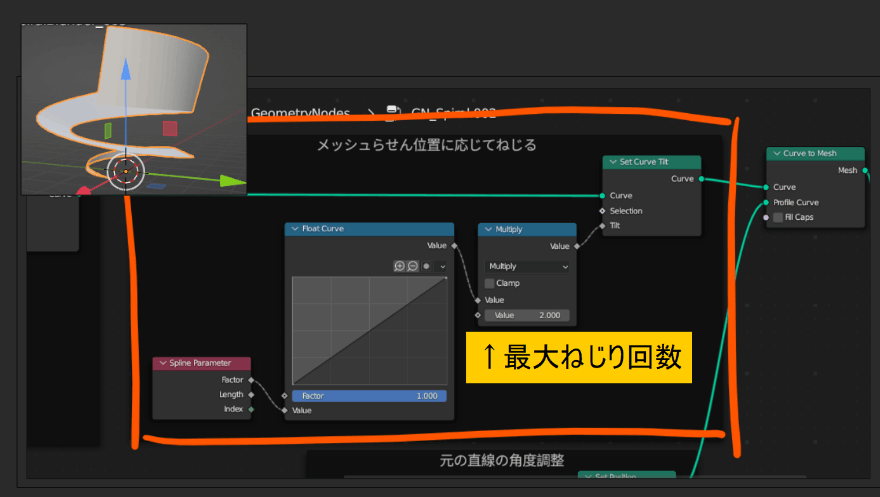Click the blue Z axis arrow gizmo
This screenshot has height=497, width=880.
click(126, 69)
